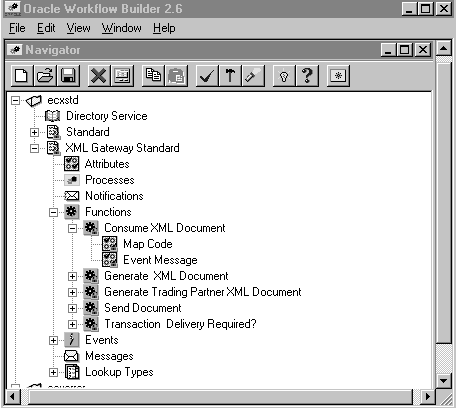The image size is (456, 408).
Task: Click the vertical scrollbar down arrow
Action: click(x=443, y=380)
